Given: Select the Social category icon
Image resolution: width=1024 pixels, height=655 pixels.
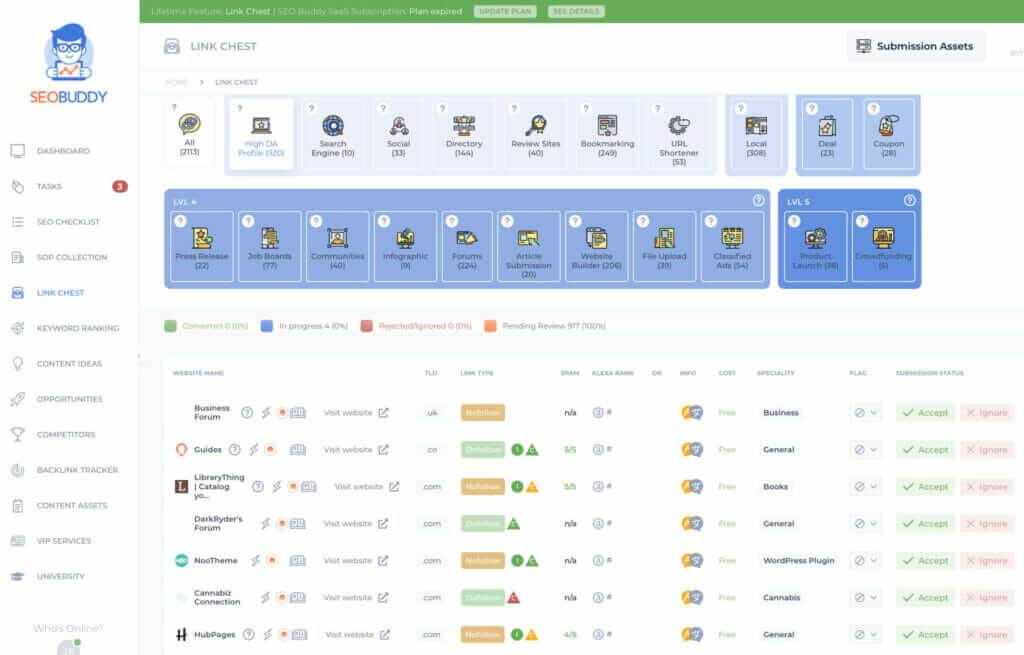Looking at the screenshot, I should (399, 125).
